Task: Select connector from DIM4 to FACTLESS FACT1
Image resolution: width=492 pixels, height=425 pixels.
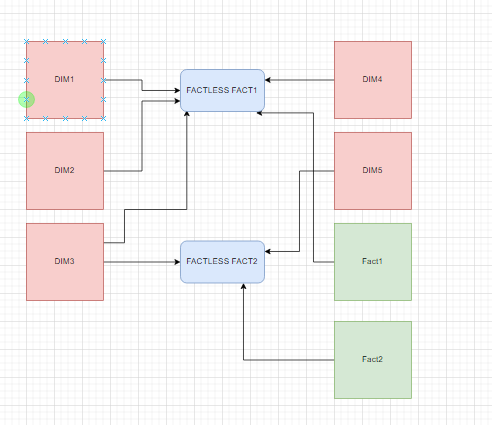Action: click(300, 80)
